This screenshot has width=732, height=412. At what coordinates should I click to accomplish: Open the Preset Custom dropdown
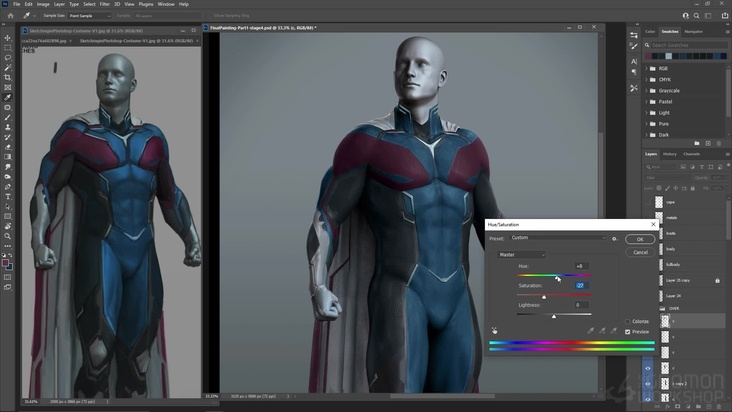point(558,238)
